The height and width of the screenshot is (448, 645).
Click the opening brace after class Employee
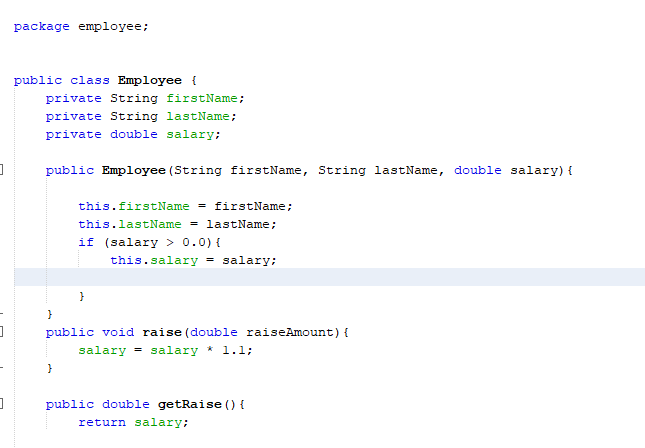point(194,80)
